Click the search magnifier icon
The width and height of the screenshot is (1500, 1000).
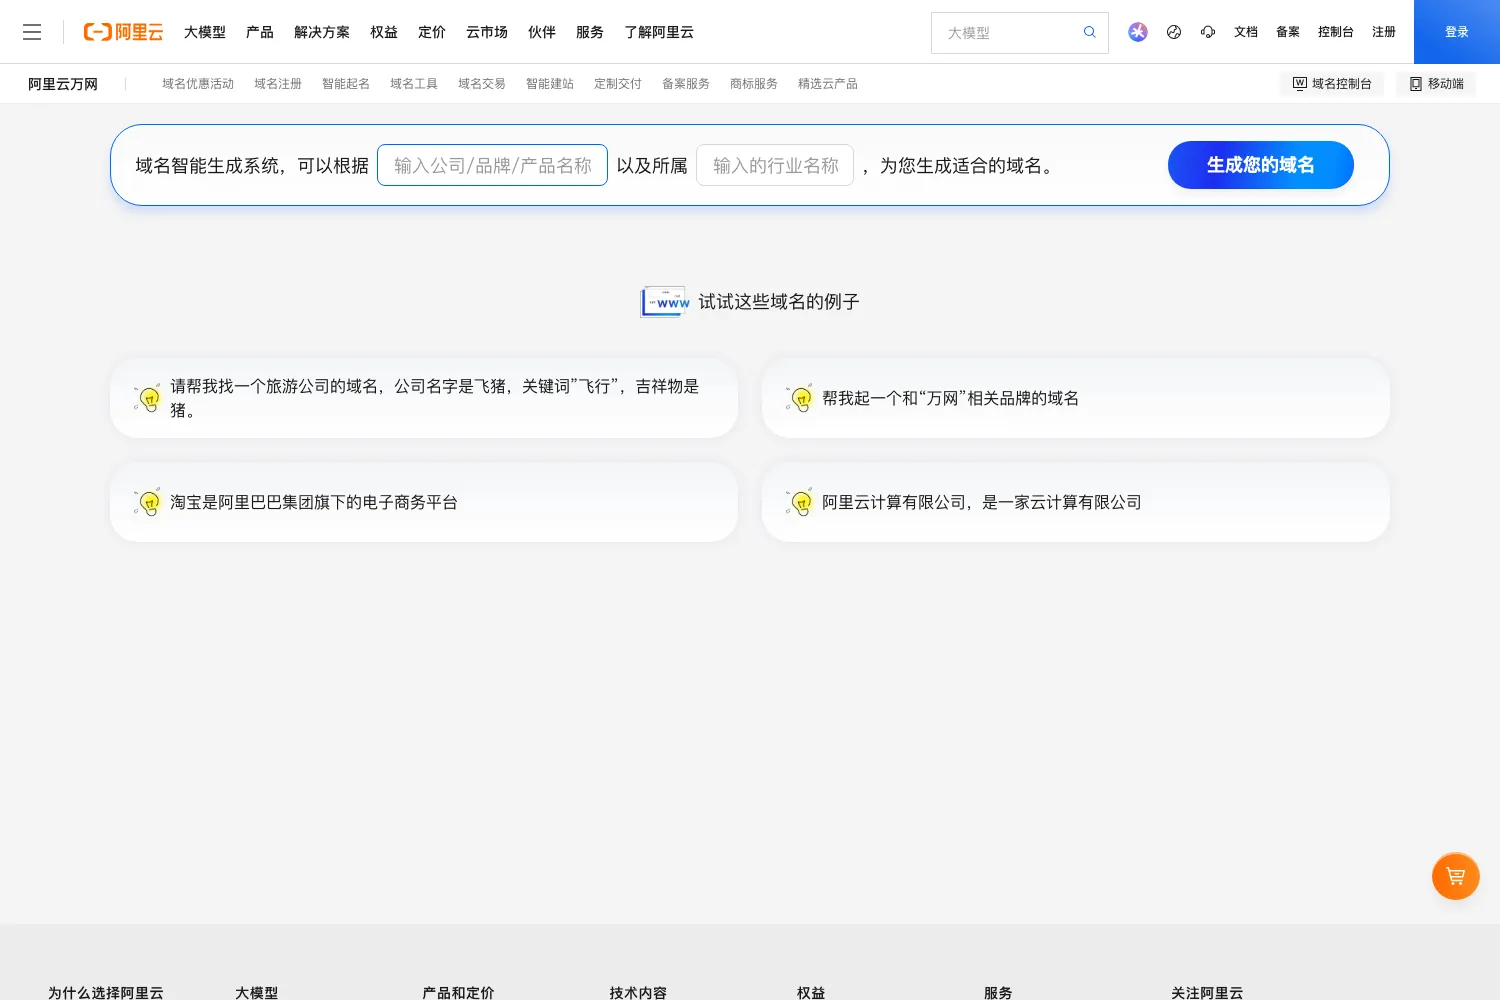[x=1090, y=32]
